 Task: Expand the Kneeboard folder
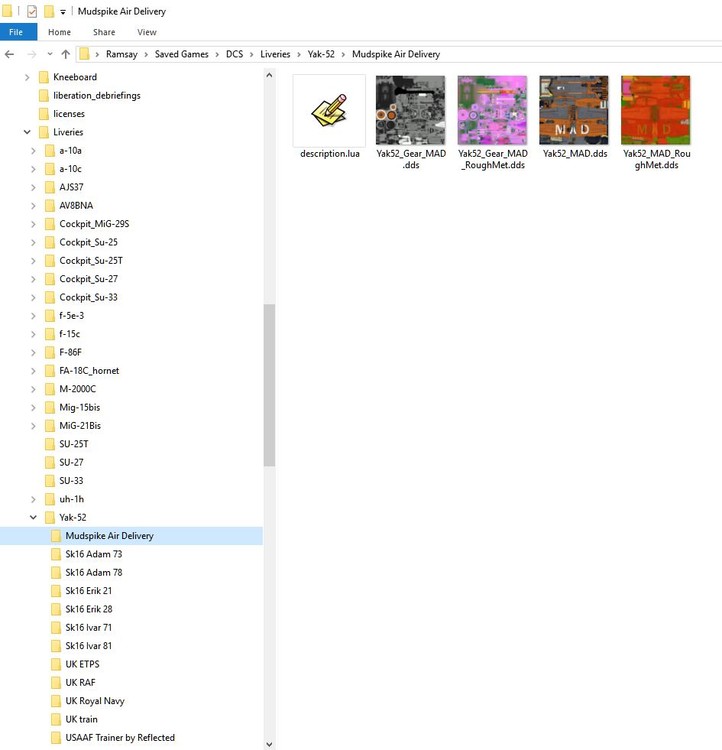[x=27, y=77]
